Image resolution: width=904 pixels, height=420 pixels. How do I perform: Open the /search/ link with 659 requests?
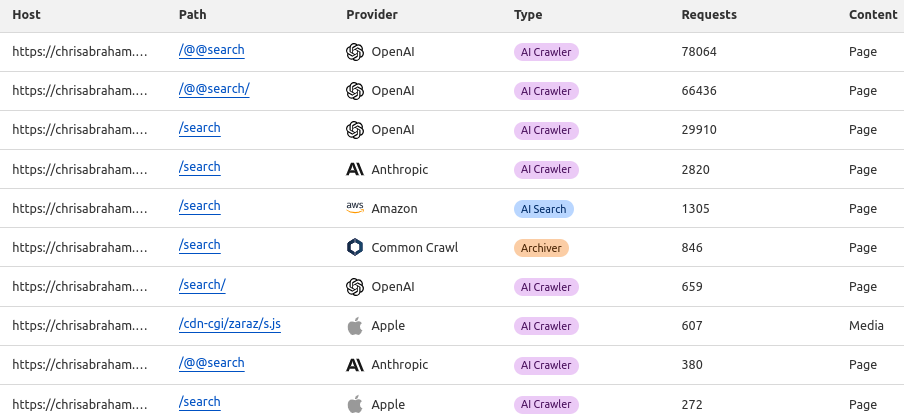pos(202,285)
